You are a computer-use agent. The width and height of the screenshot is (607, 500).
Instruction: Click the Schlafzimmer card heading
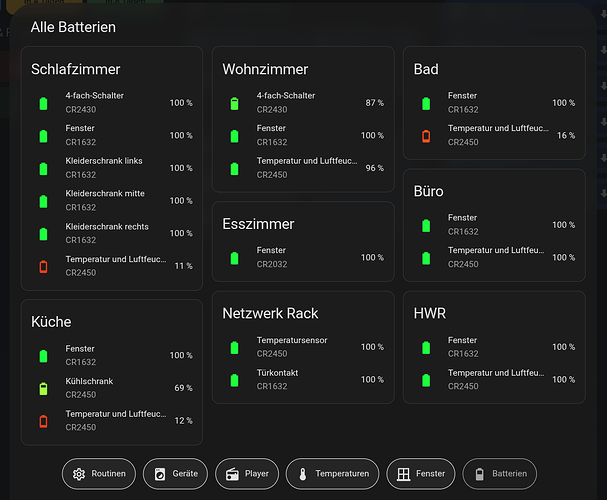(75, 69)
